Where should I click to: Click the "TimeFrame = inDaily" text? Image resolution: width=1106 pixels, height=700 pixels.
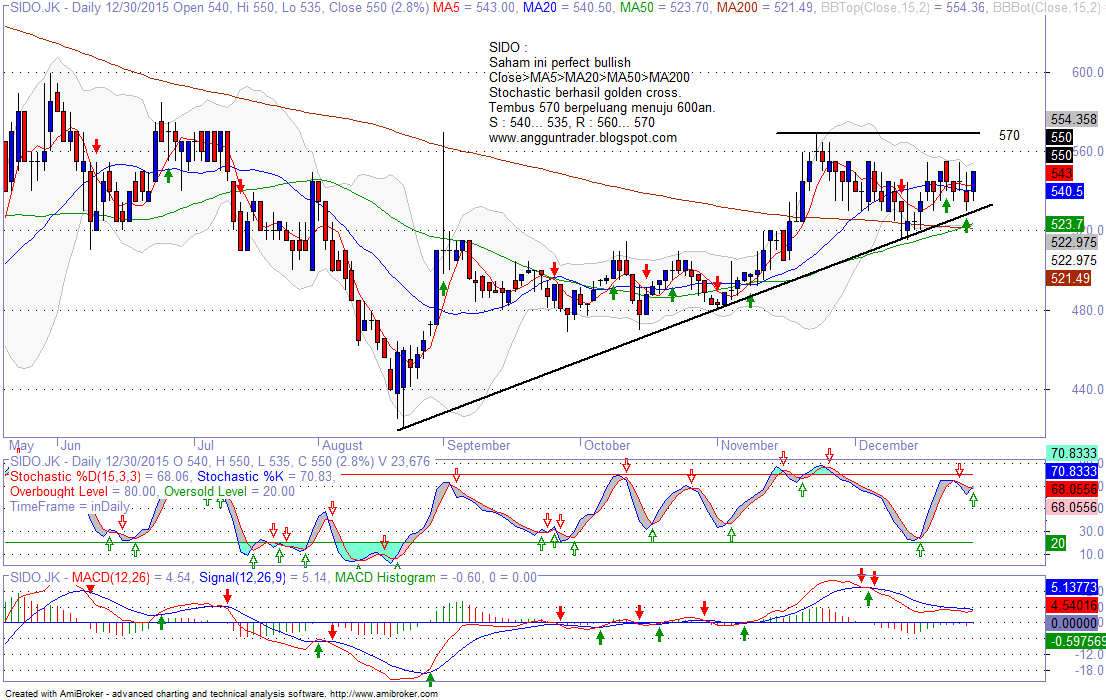pos(70,506)
